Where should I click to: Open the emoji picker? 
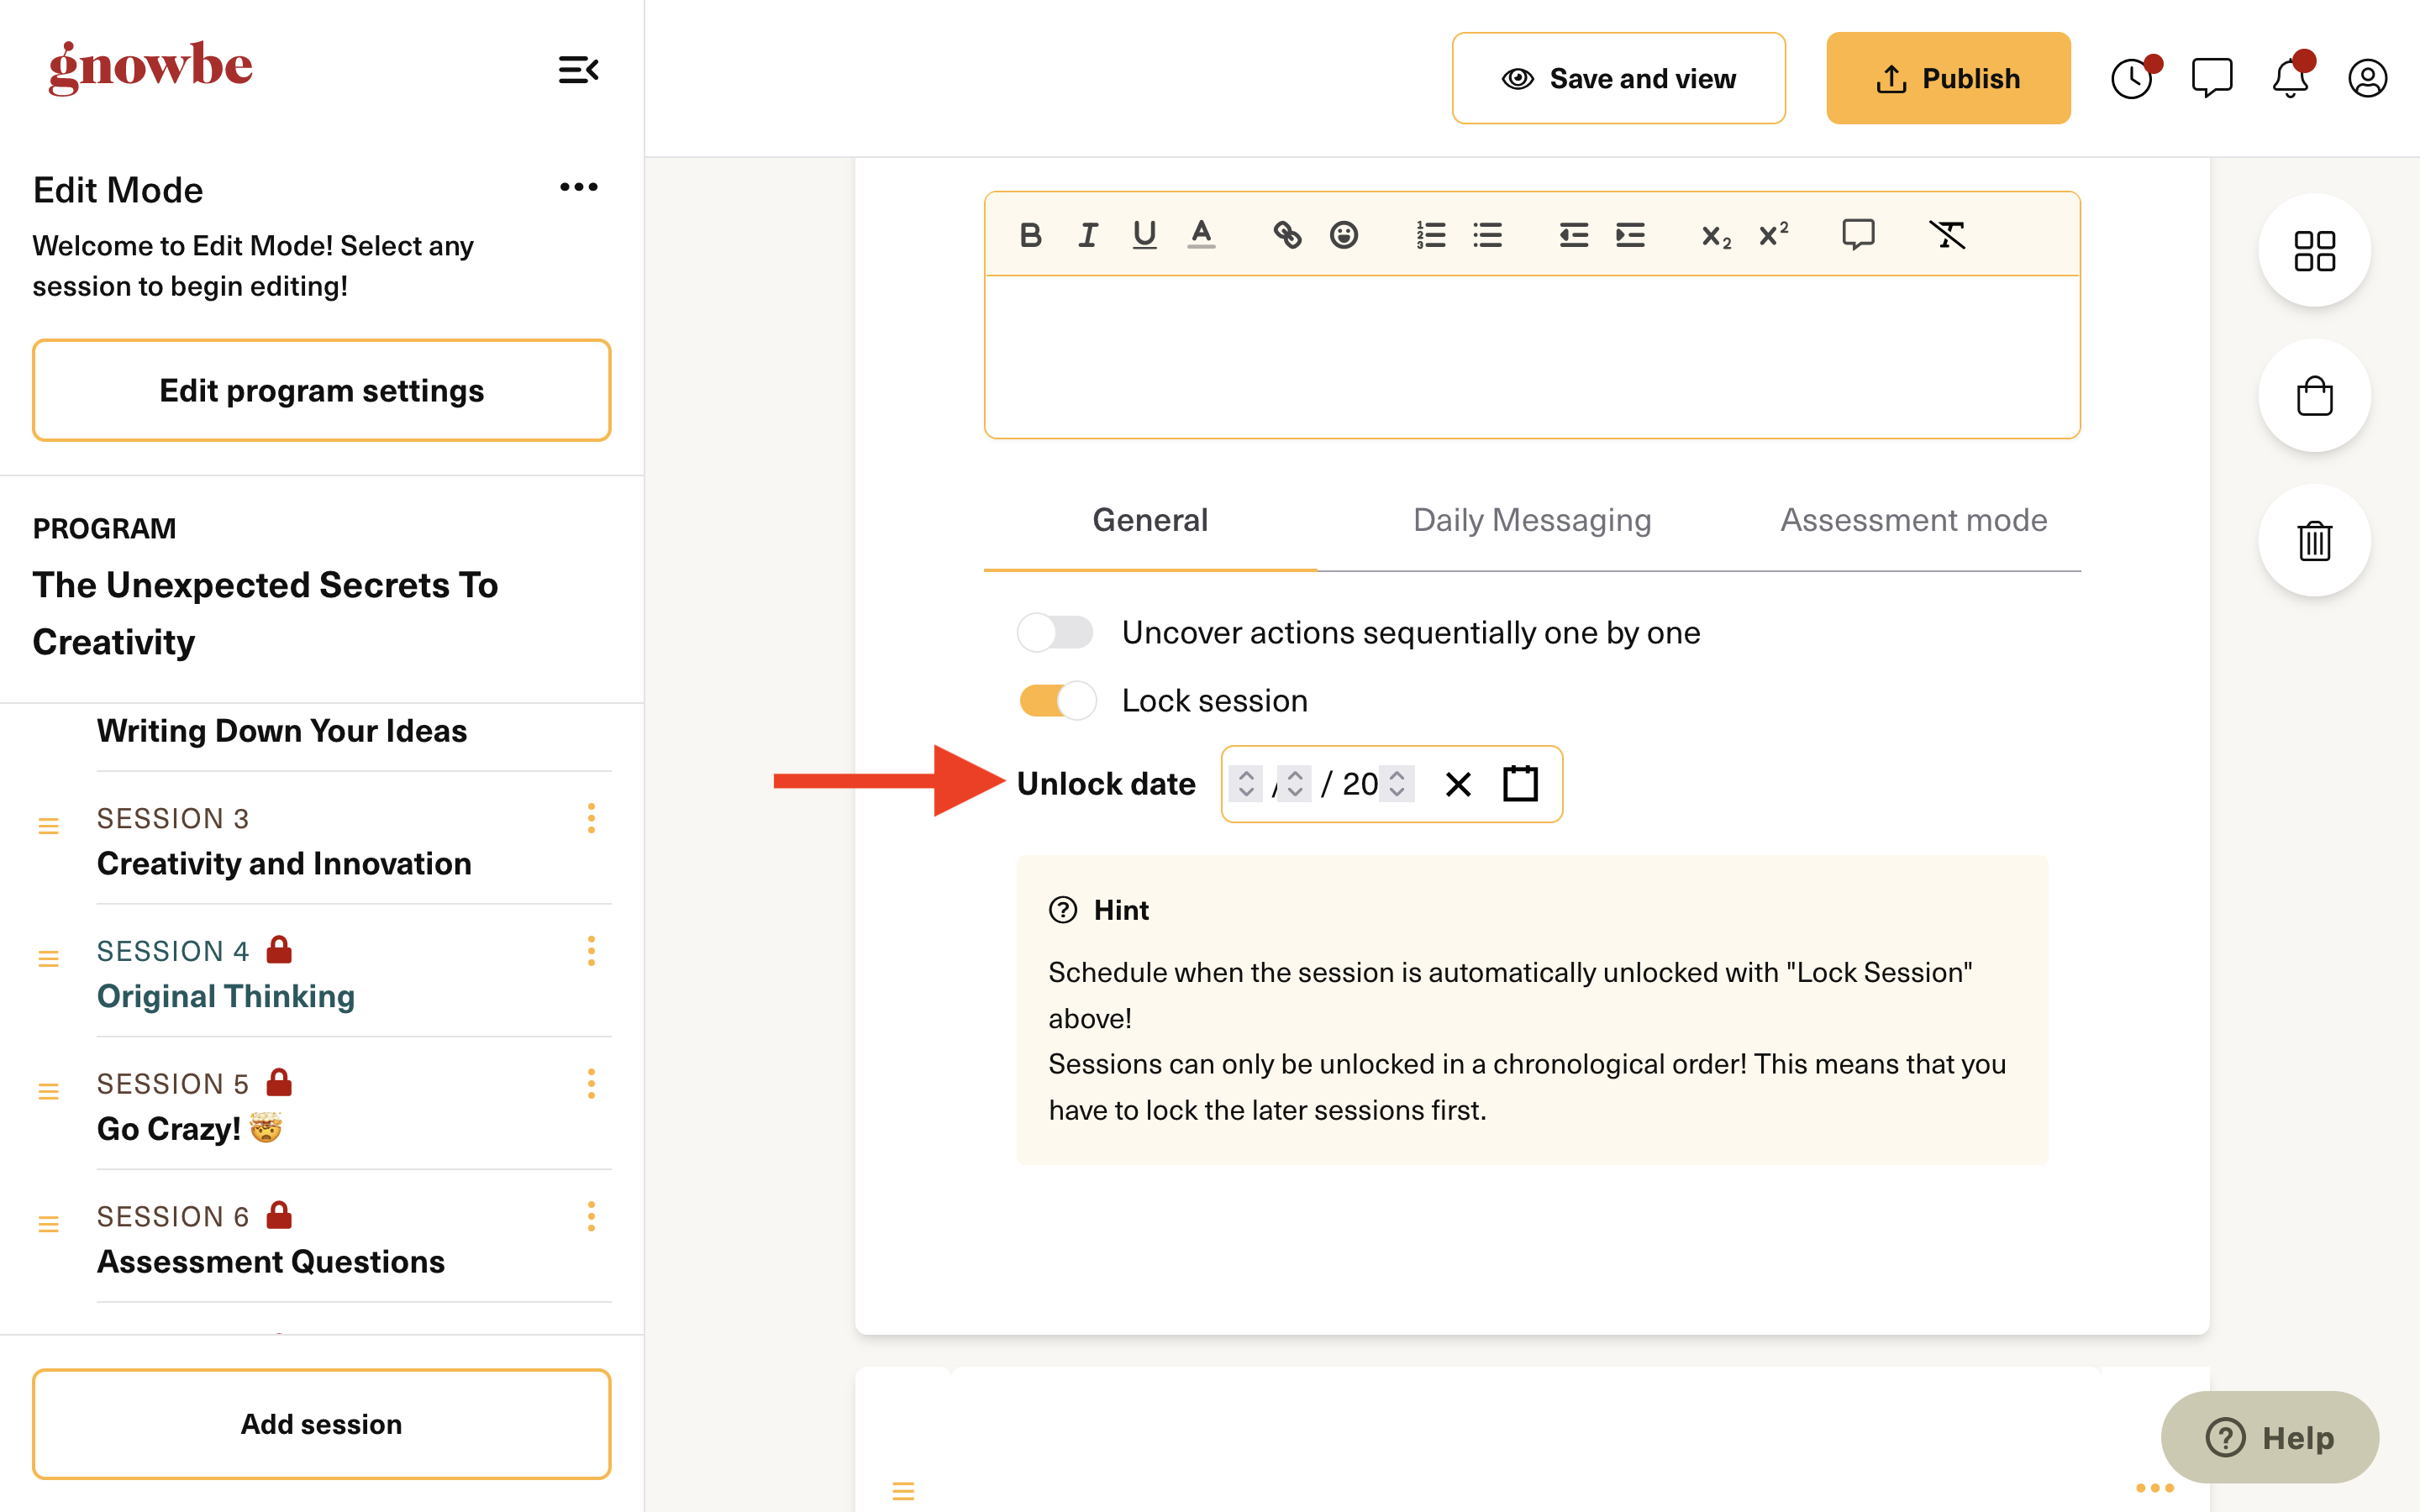click(1344, 235)
